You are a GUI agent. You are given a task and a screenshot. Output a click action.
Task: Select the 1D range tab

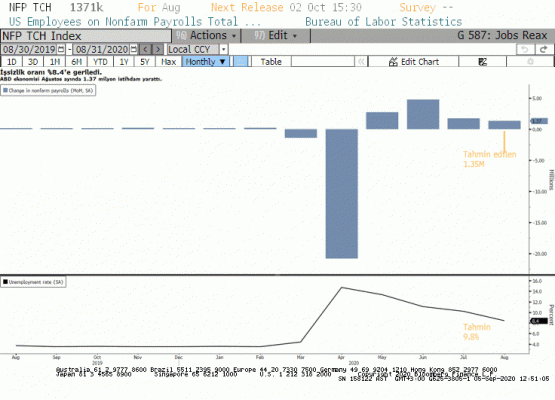pos(12,62)
